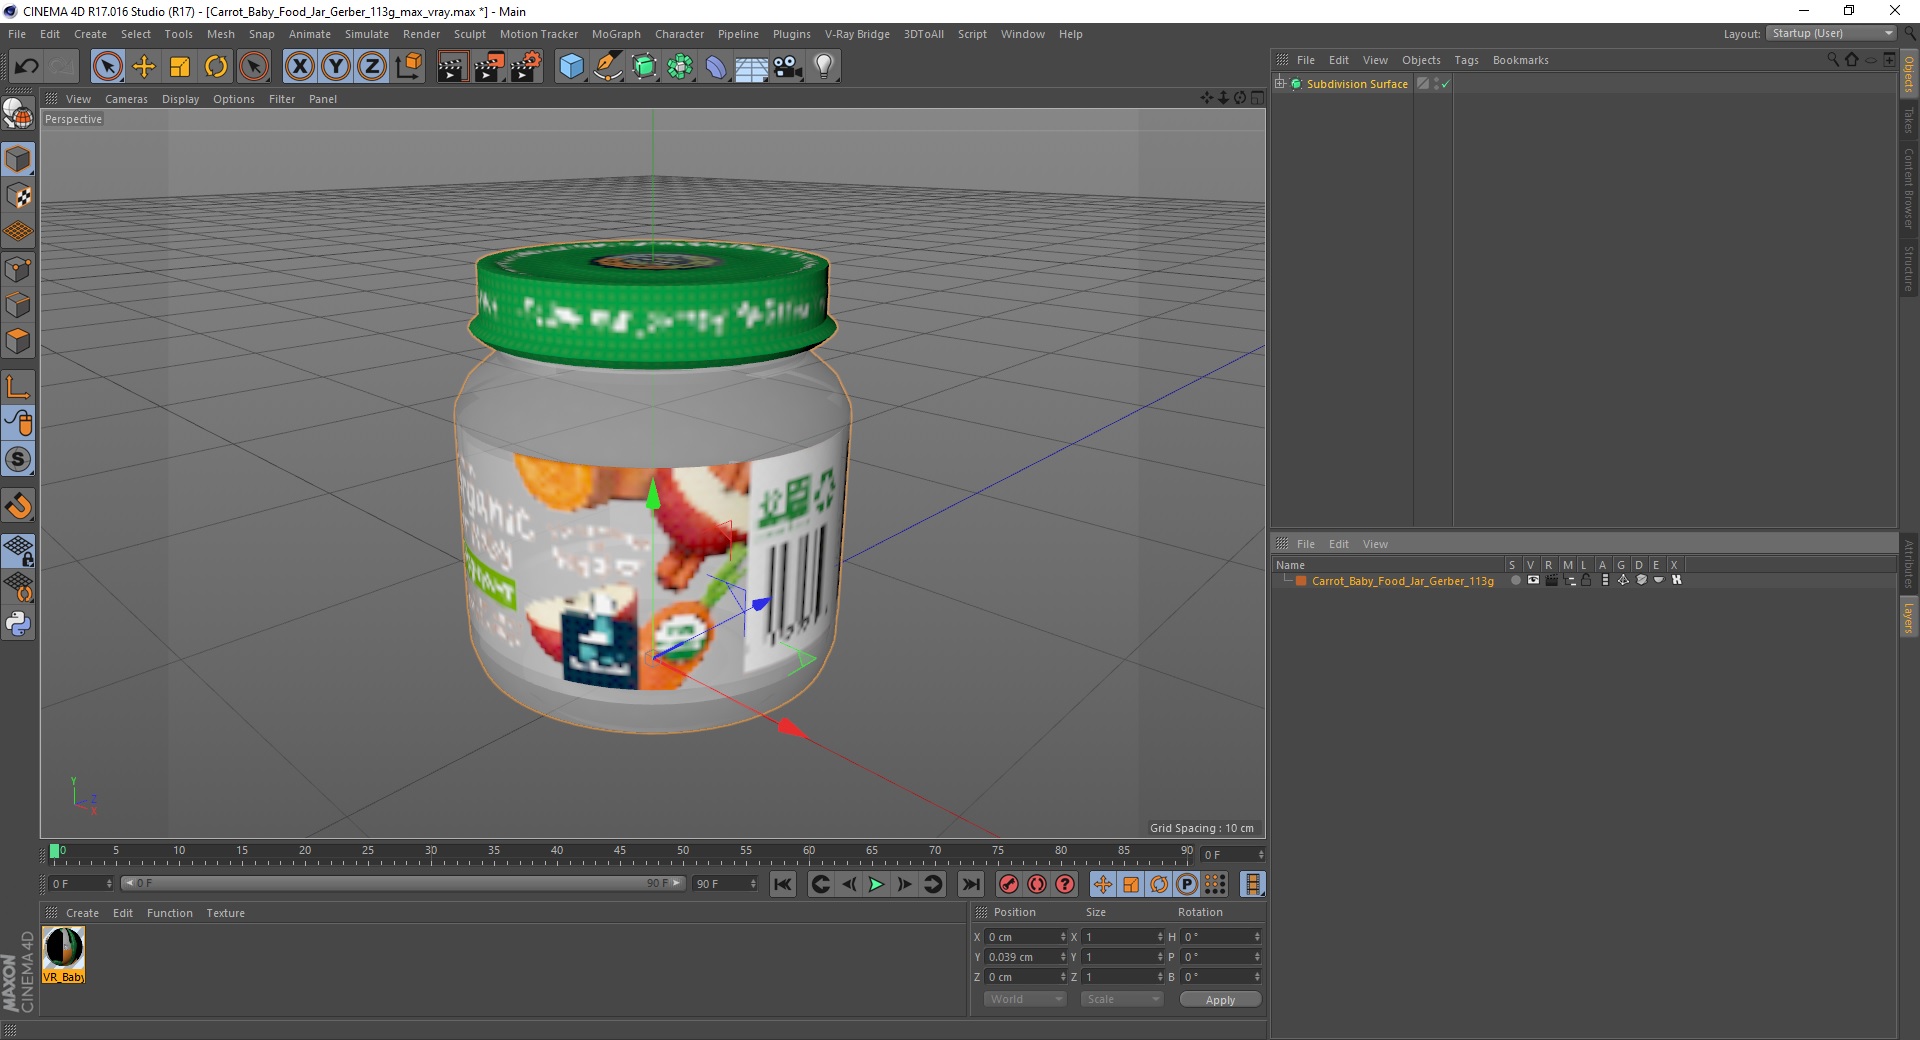Click the Position X input field
This screenshot has width=1920, height=1040.
pyautogui.click(x=1026, y=937)
